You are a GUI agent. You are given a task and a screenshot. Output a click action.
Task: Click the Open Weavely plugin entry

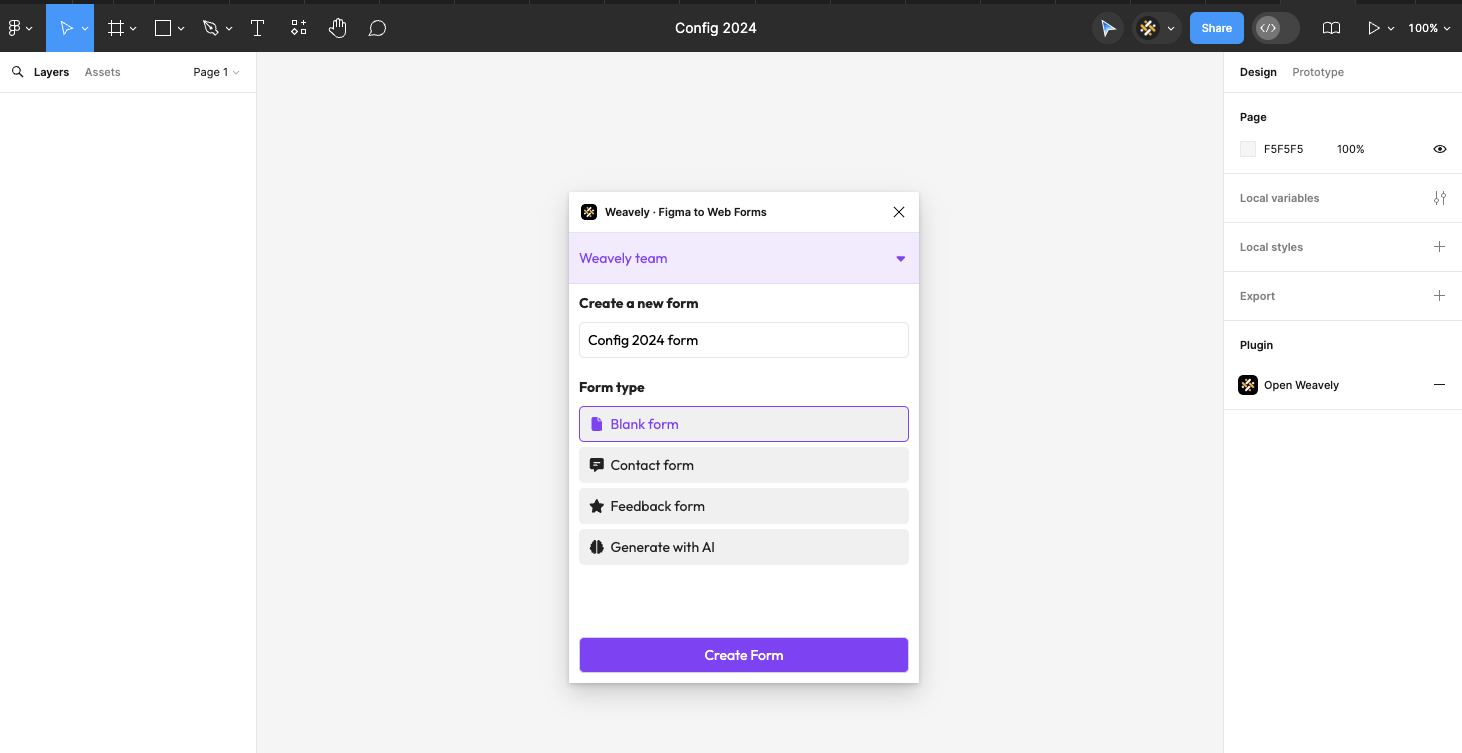point(1301,385)
